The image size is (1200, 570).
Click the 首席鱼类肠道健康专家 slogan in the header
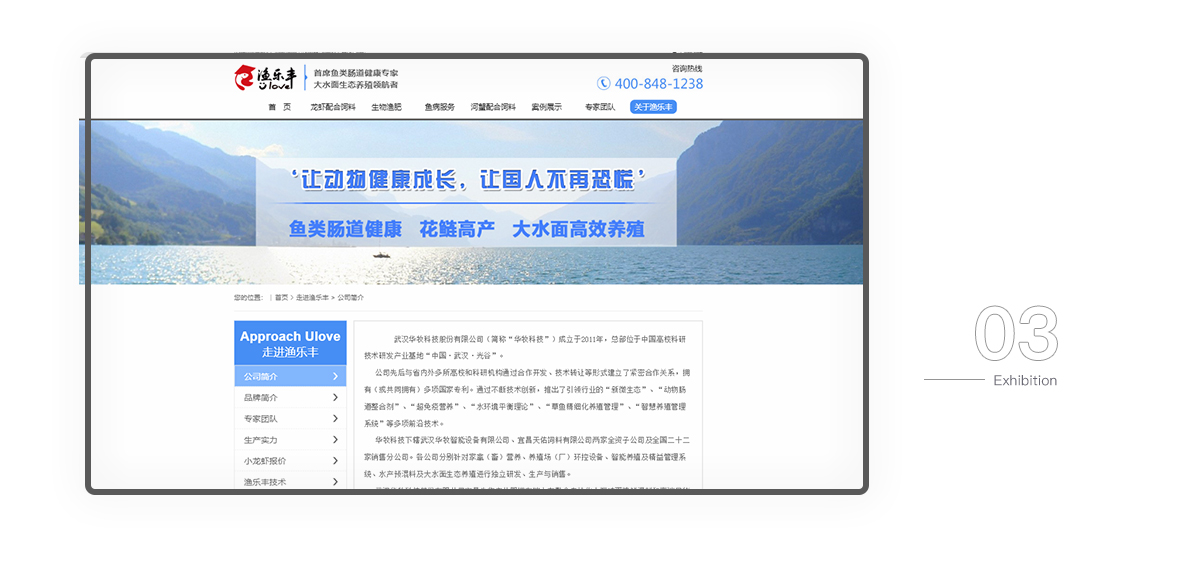click(x=355, y=73)
